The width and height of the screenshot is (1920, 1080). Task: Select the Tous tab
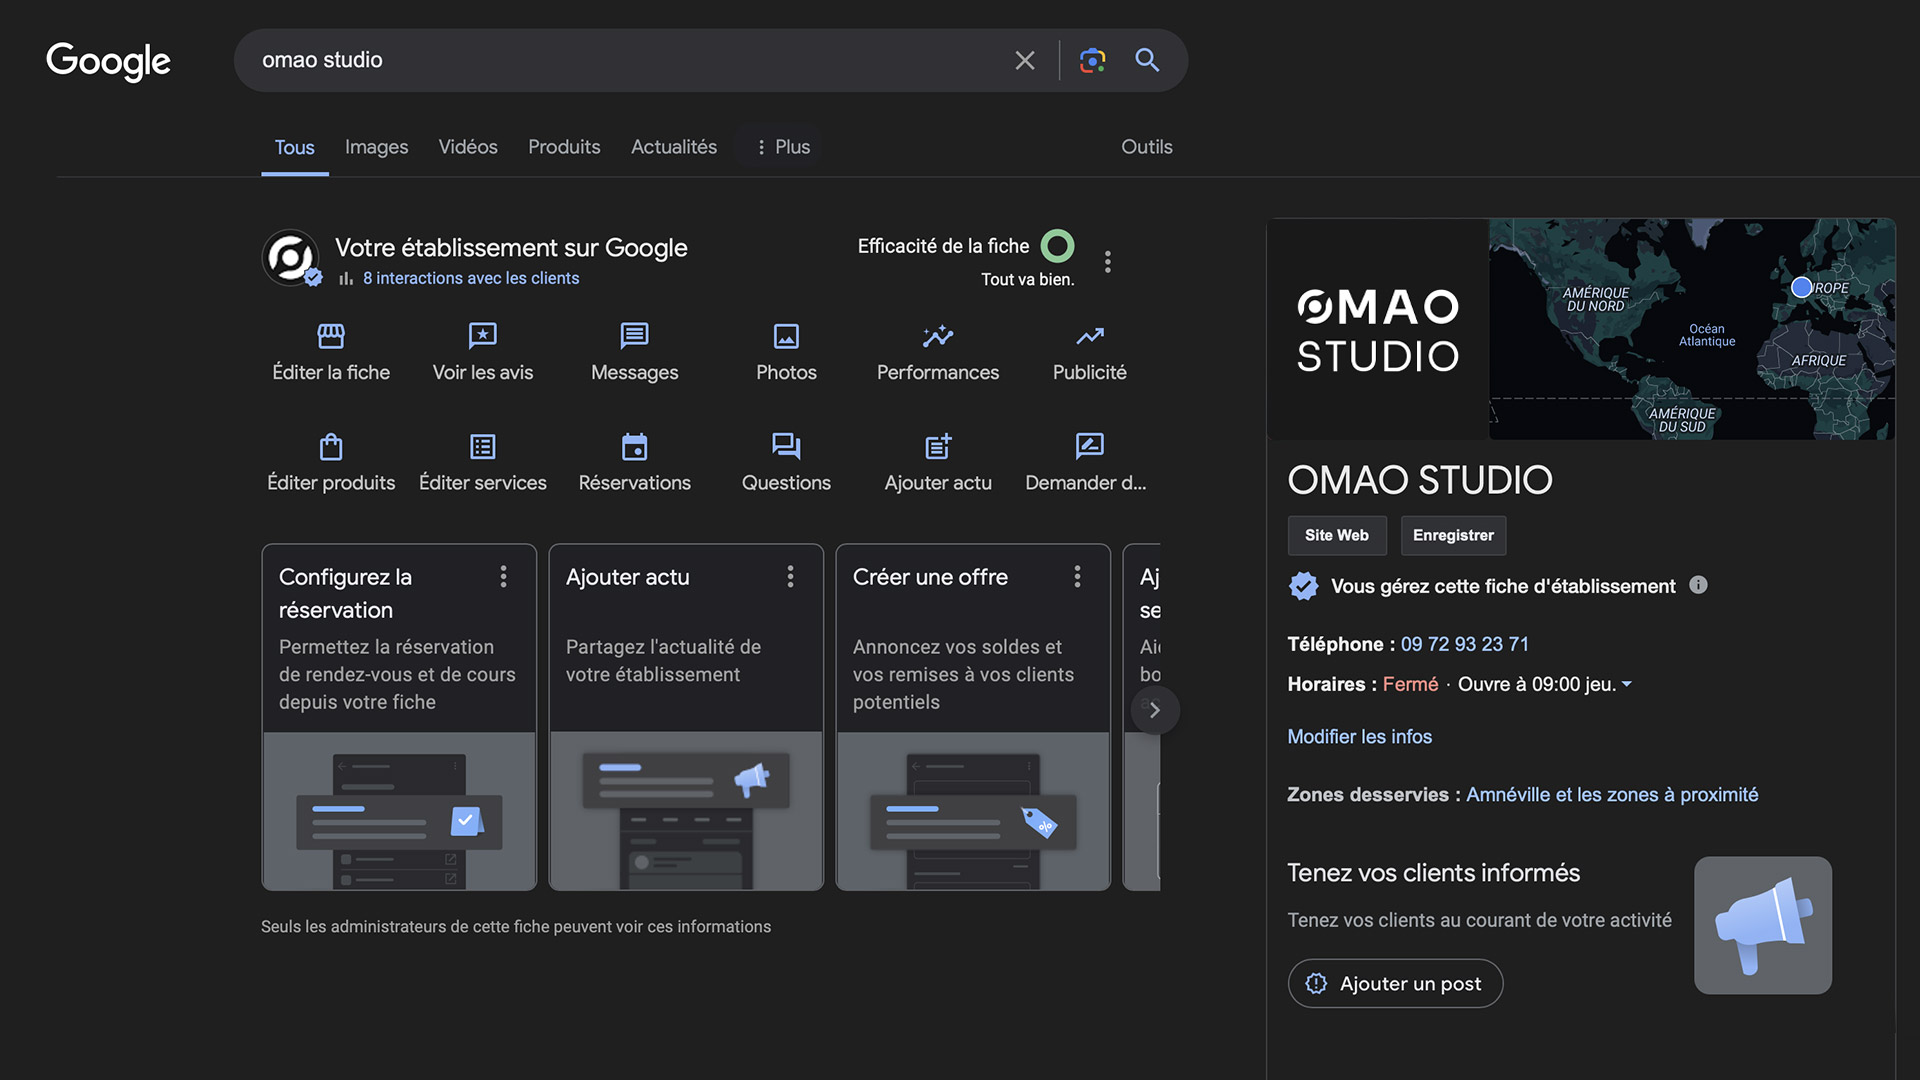pos(294,147)
